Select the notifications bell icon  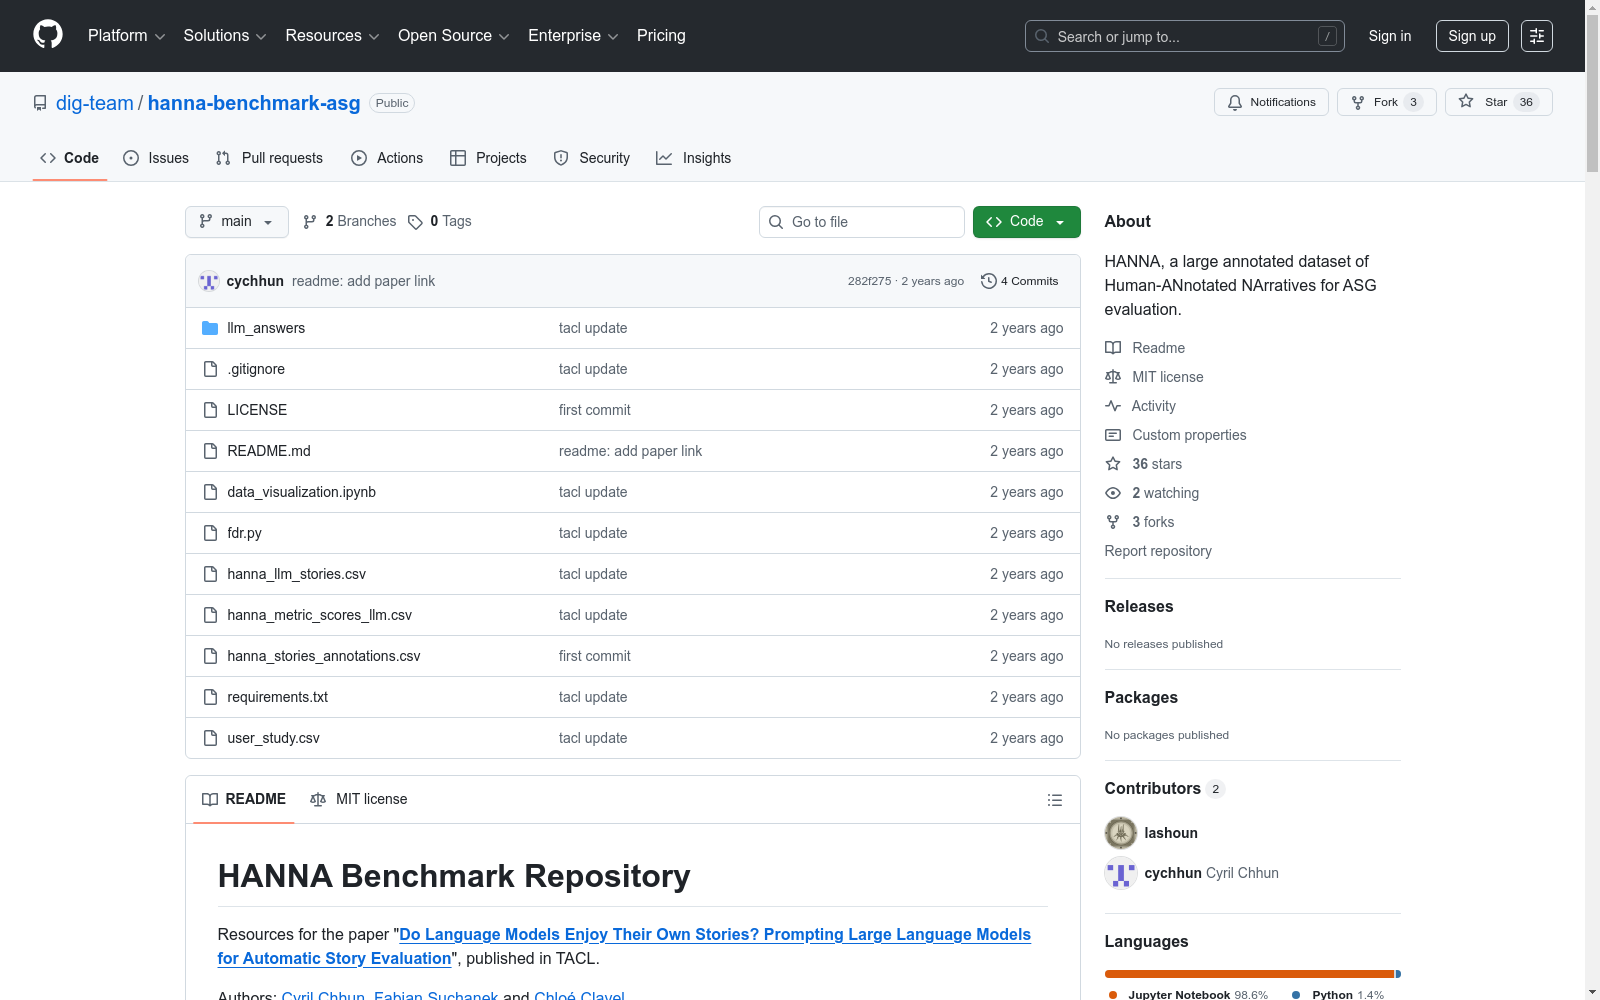[x=1235, y=102]
